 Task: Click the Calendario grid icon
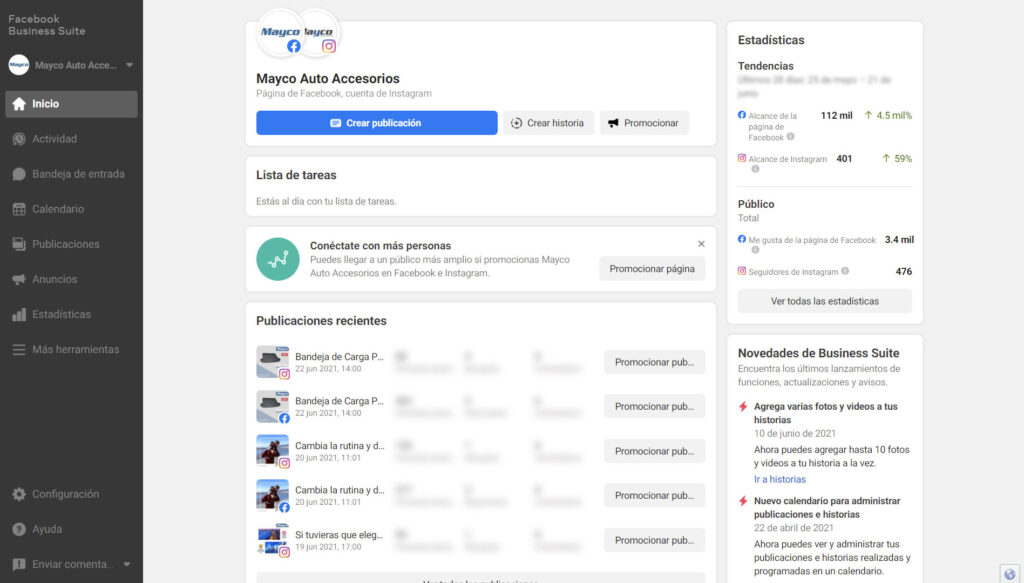[18, 209]
